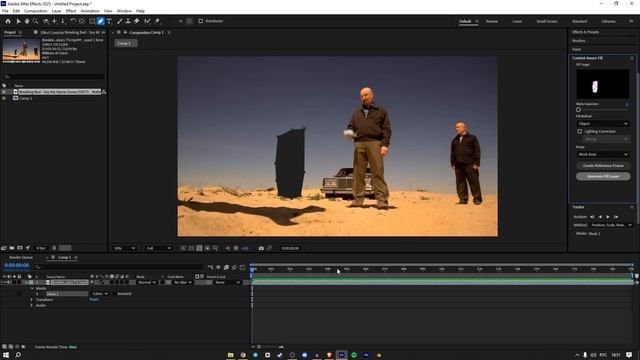This screenshot has height=360, width=640.
Task: Toggle the RotoBezier checkbox
Action: tap(200, 21)
